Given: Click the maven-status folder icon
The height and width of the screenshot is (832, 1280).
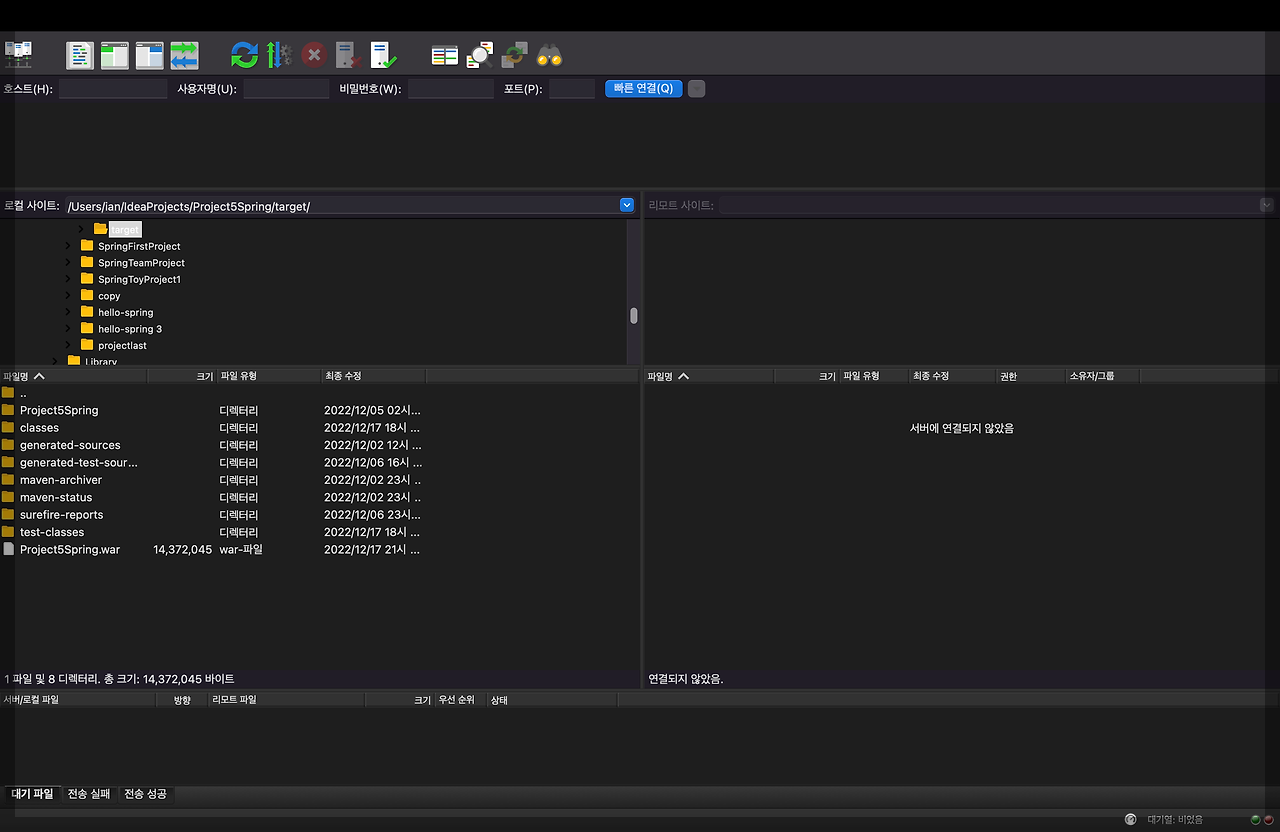Looking at the screenshot, I should coord(8,497).
